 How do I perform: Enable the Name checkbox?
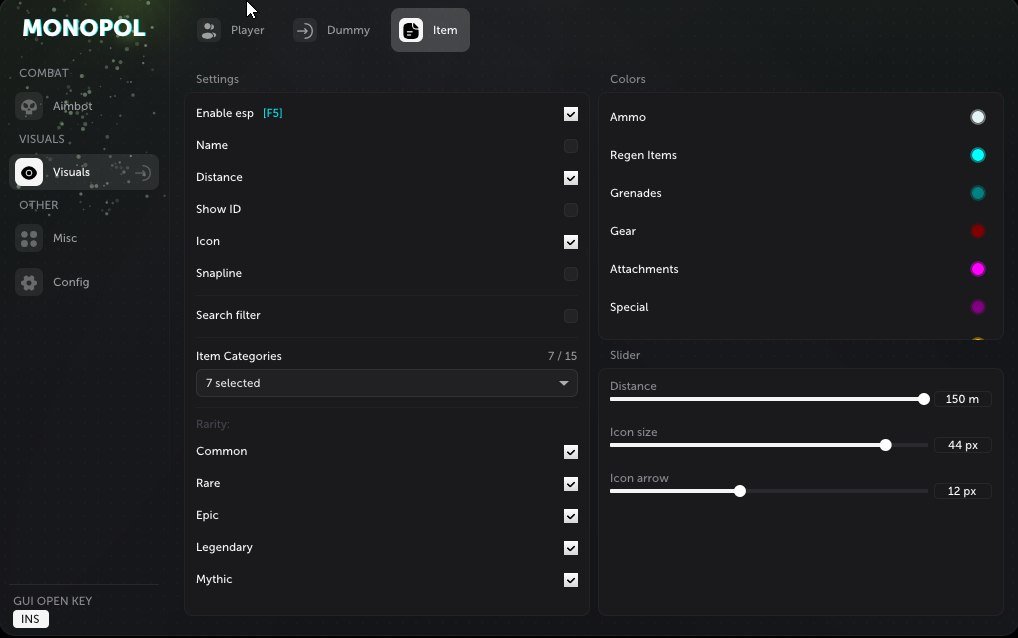(571, 145)
